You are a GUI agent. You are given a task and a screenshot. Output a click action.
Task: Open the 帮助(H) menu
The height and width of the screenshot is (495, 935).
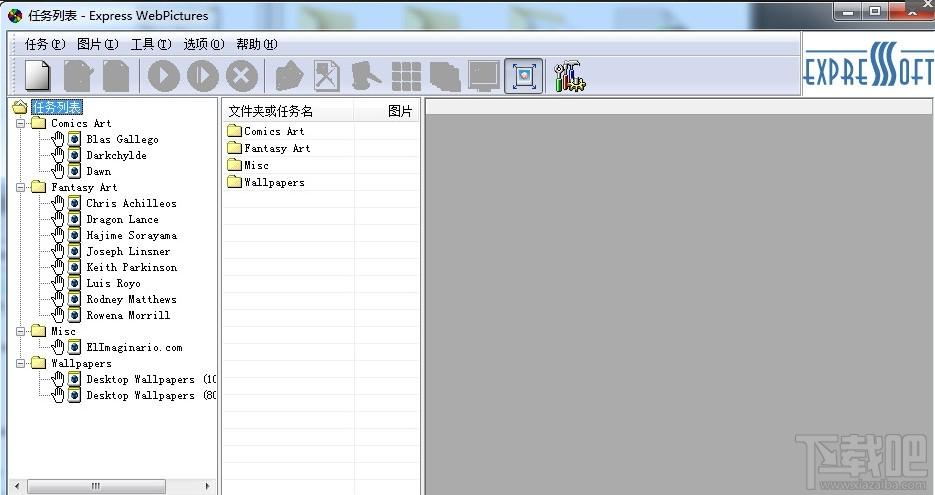click(x=257, y=44)
